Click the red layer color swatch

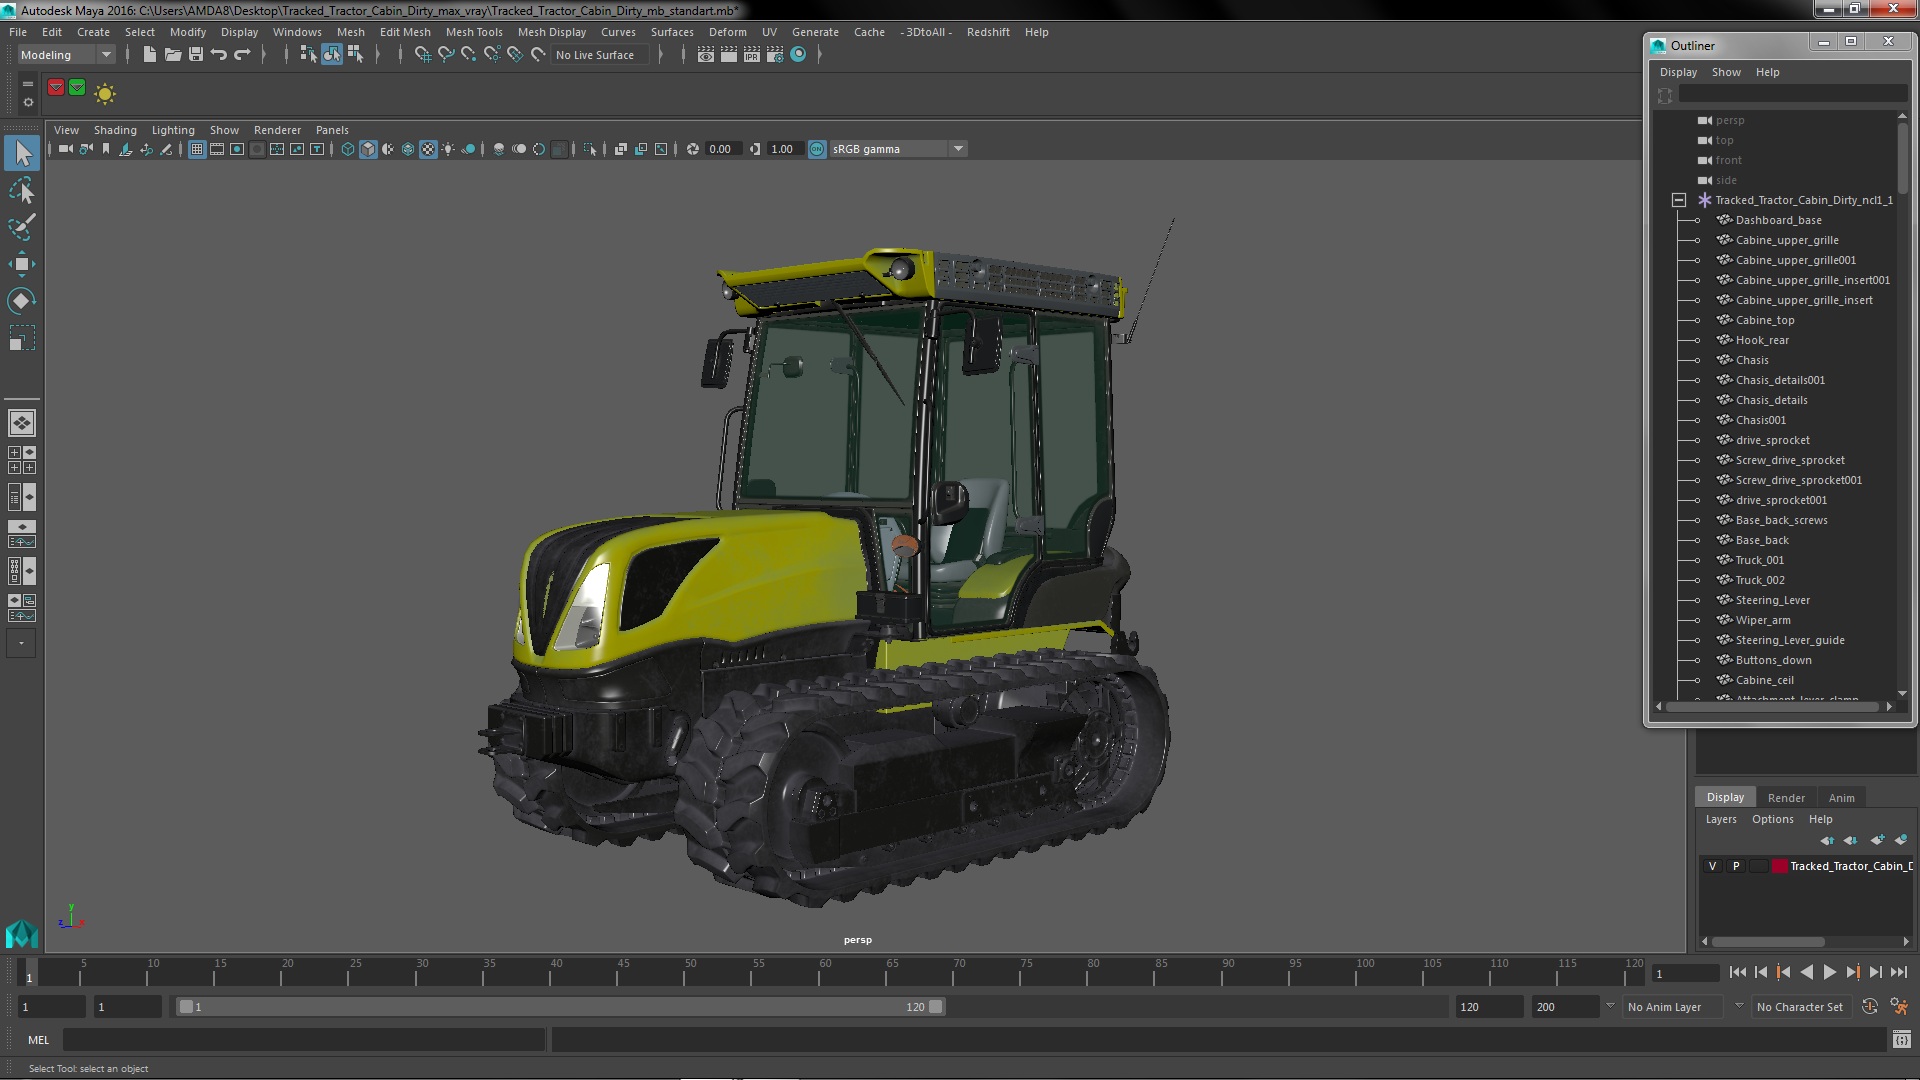click(1779, 866)
